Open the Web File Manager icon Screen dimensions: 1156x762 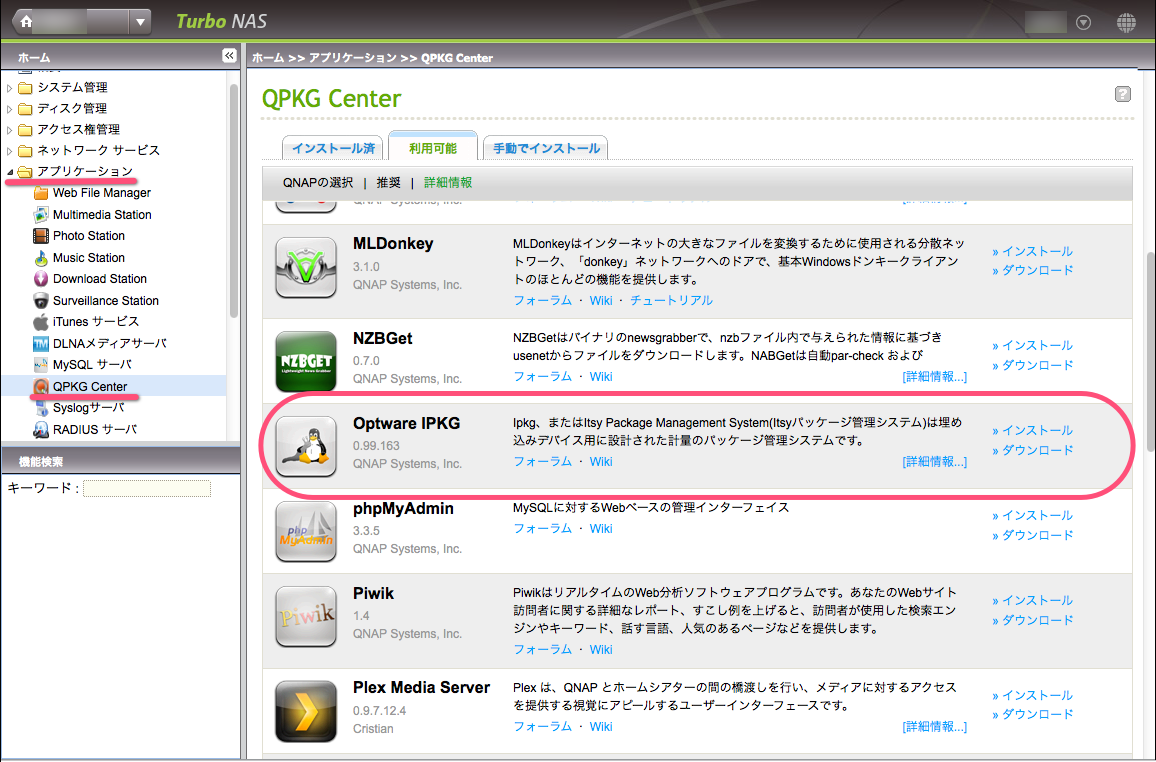(x=41, y=193)
